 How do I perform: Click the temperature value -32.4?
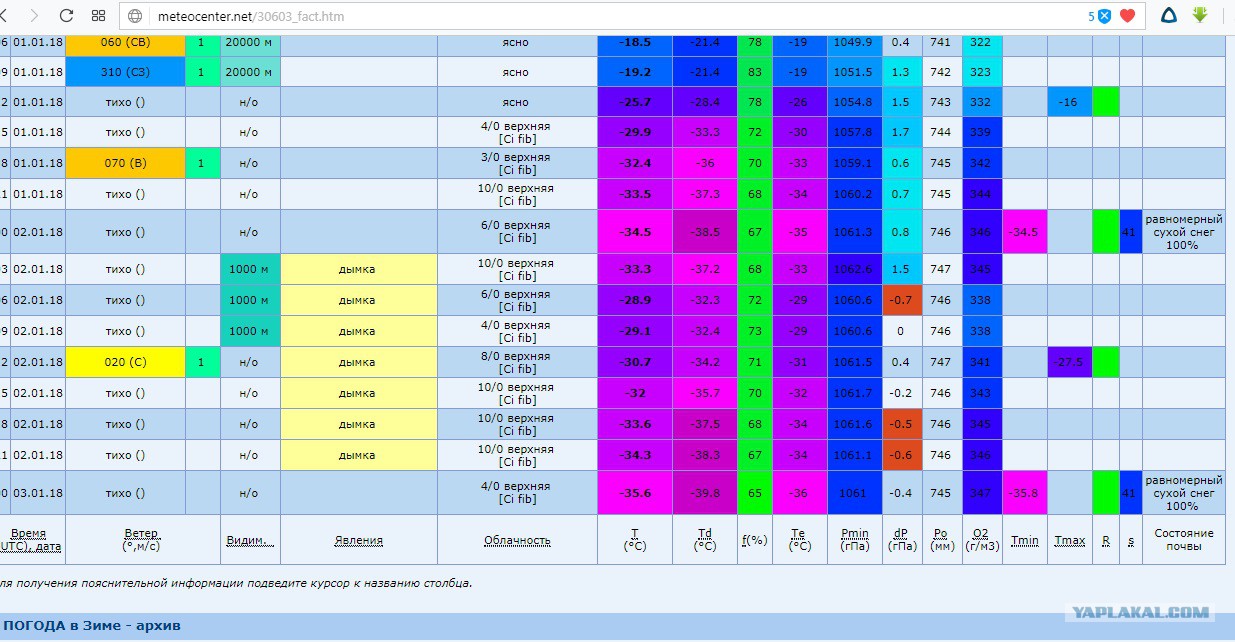[x=635, y=163]
